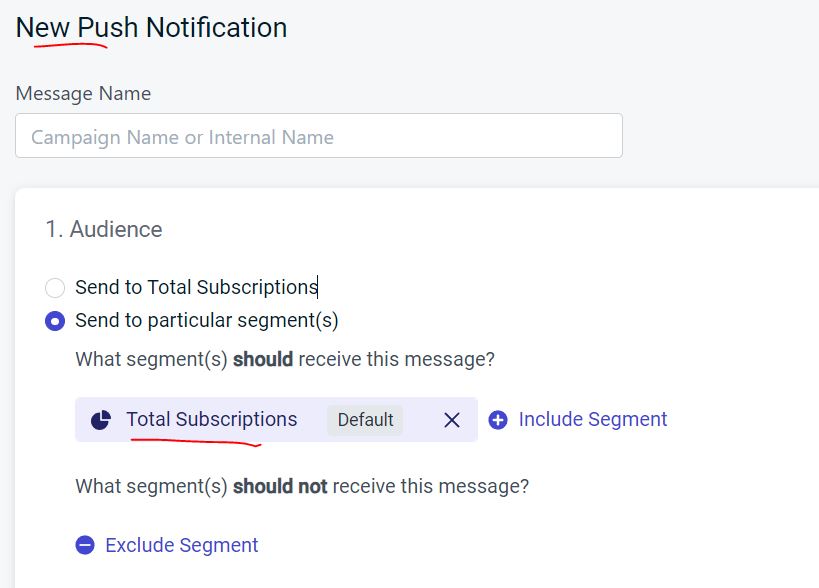Click the New Push Notification page heading
Screen dimensions: 819x588
151,28
